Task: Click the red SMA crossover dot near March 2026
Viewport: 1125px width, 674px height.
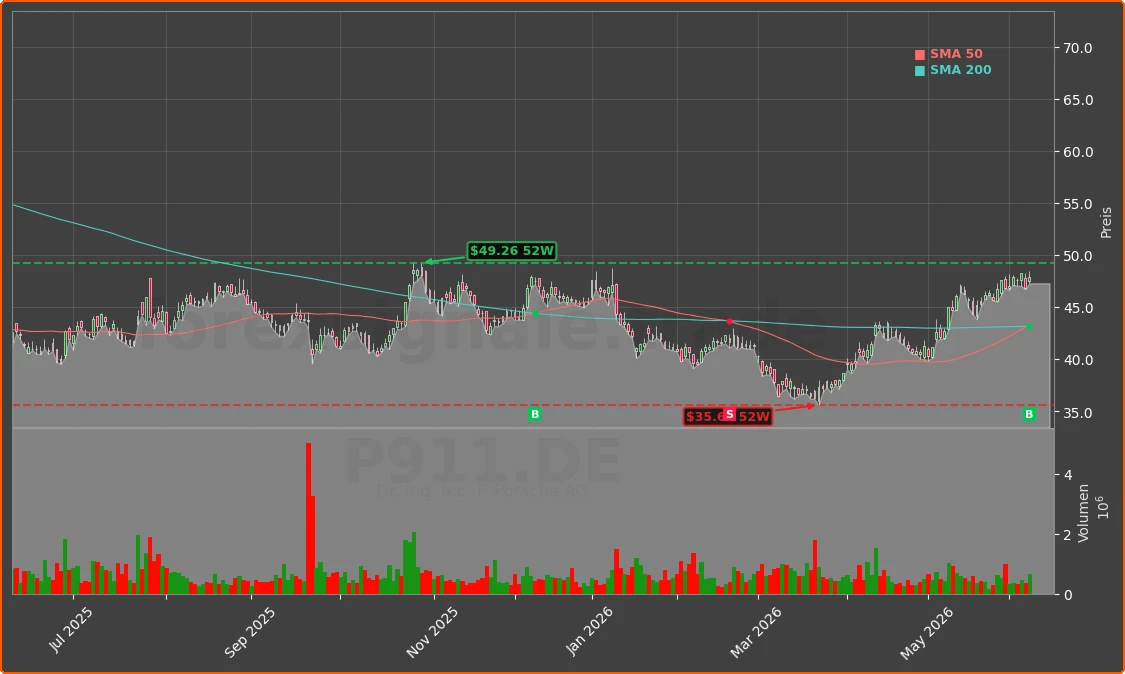Action: tap(730, 322)
